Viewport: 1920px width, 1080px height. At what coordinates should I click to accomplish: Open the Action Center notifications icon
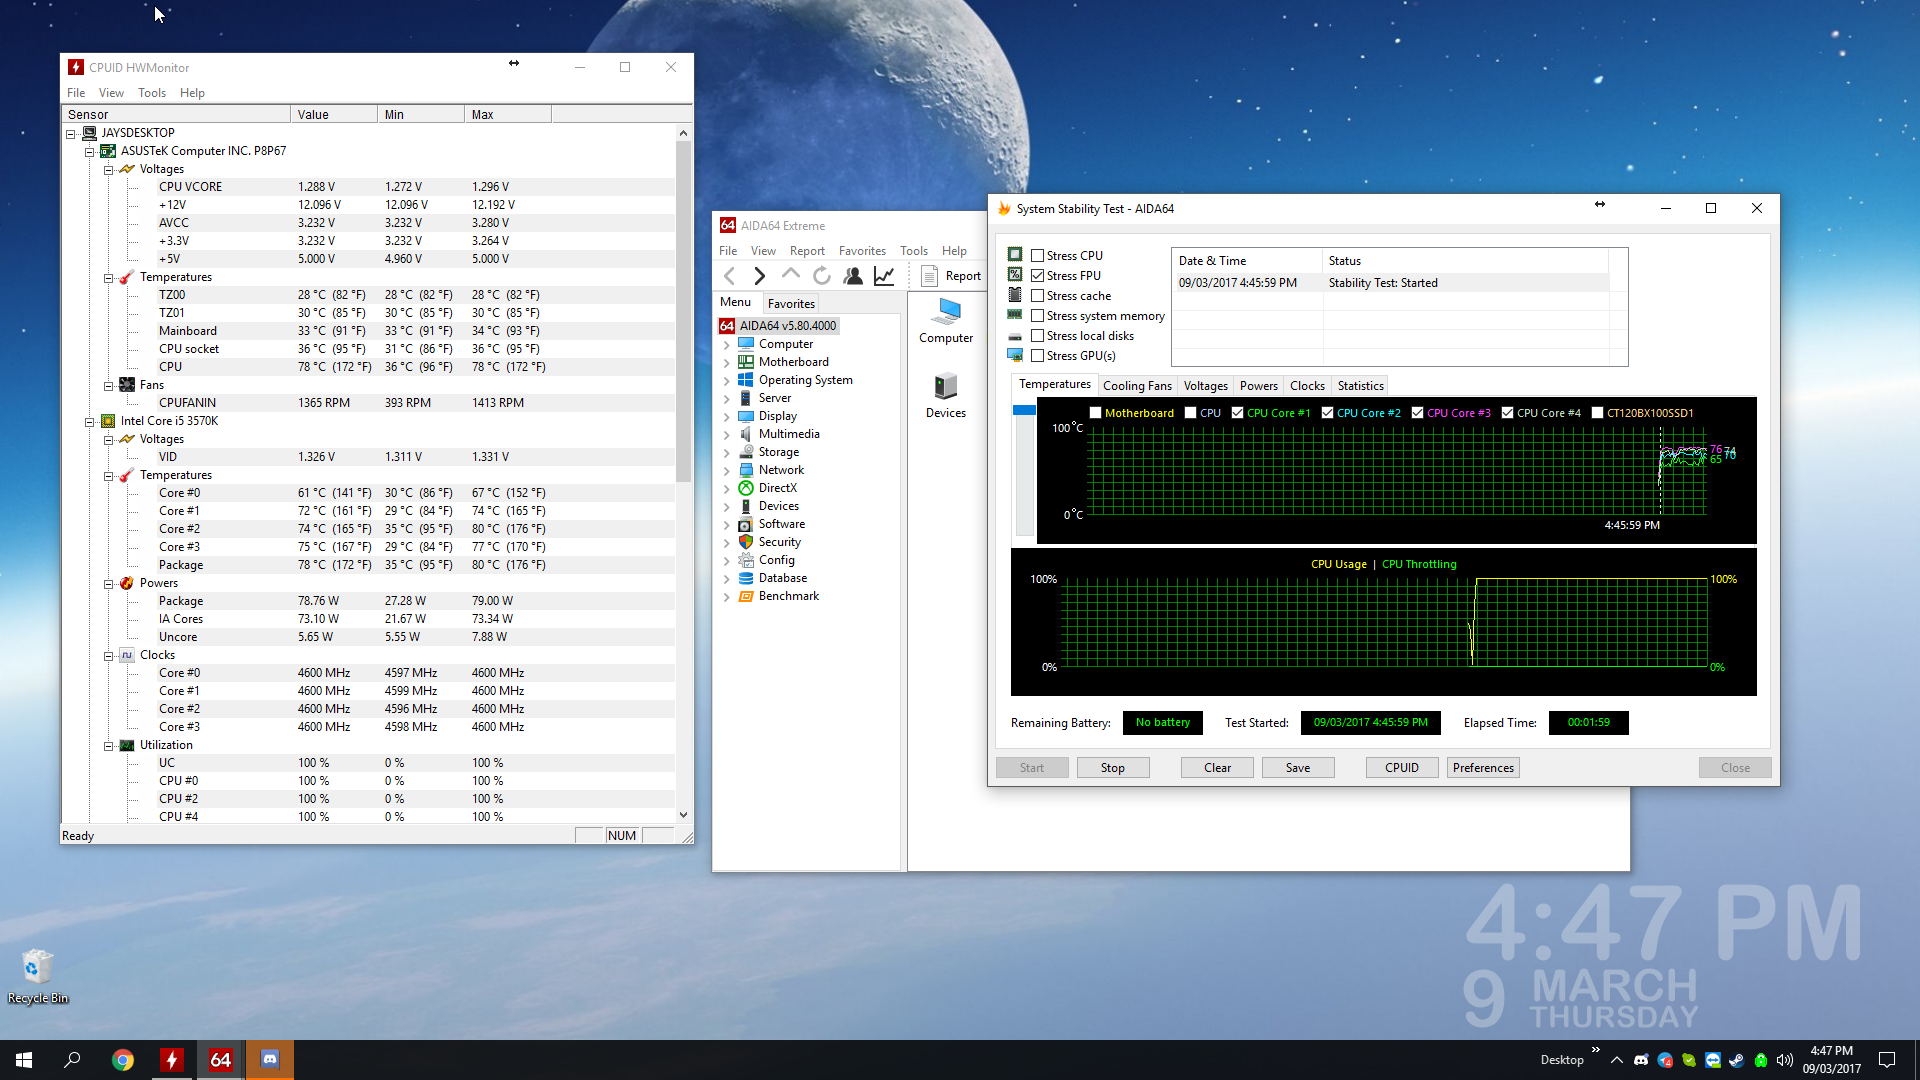click(1887, 1060)
